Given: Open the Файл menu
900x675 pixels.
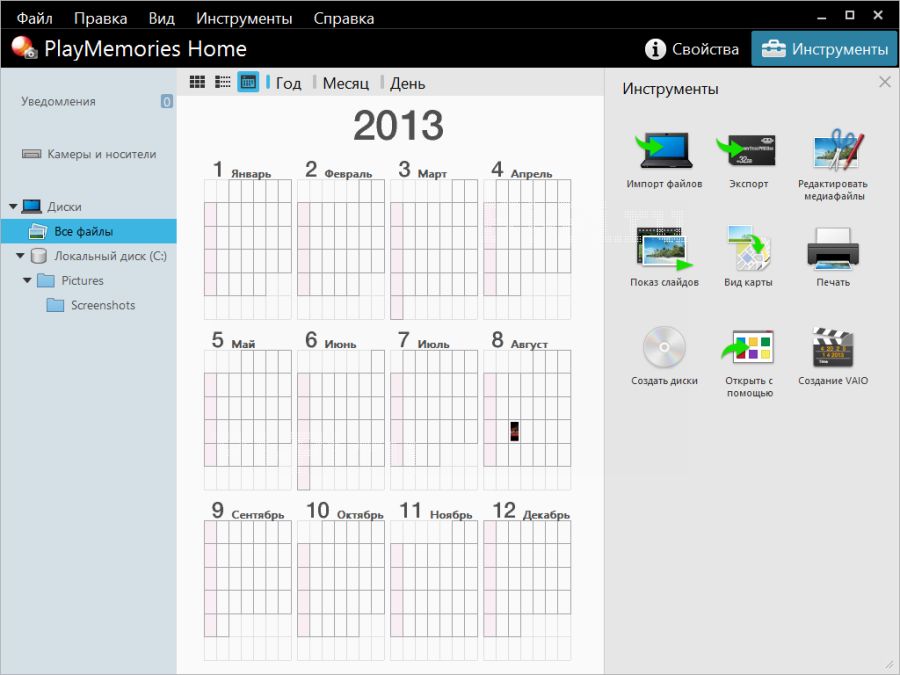Looking at the screenshot, I should tap(34, 18).
